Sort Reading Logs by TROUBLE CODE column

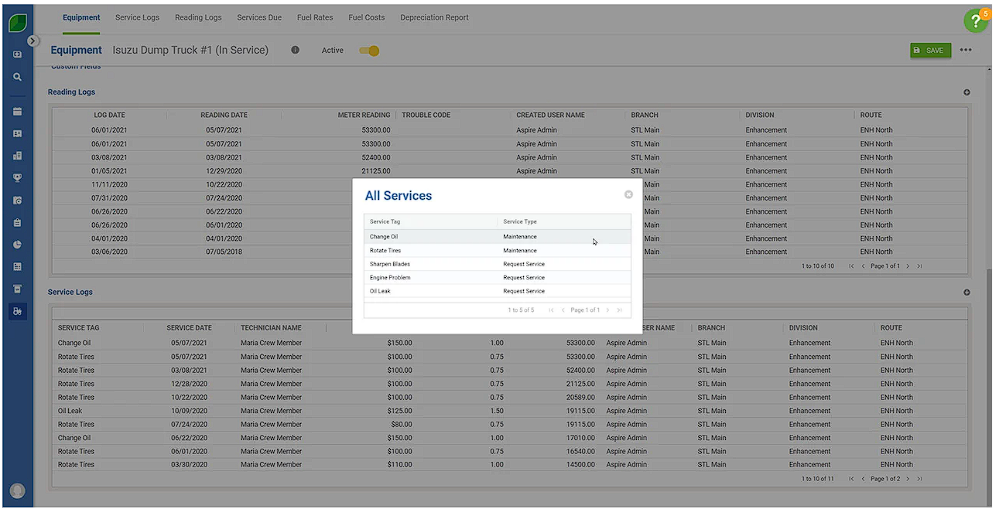[x=426, y=115]
